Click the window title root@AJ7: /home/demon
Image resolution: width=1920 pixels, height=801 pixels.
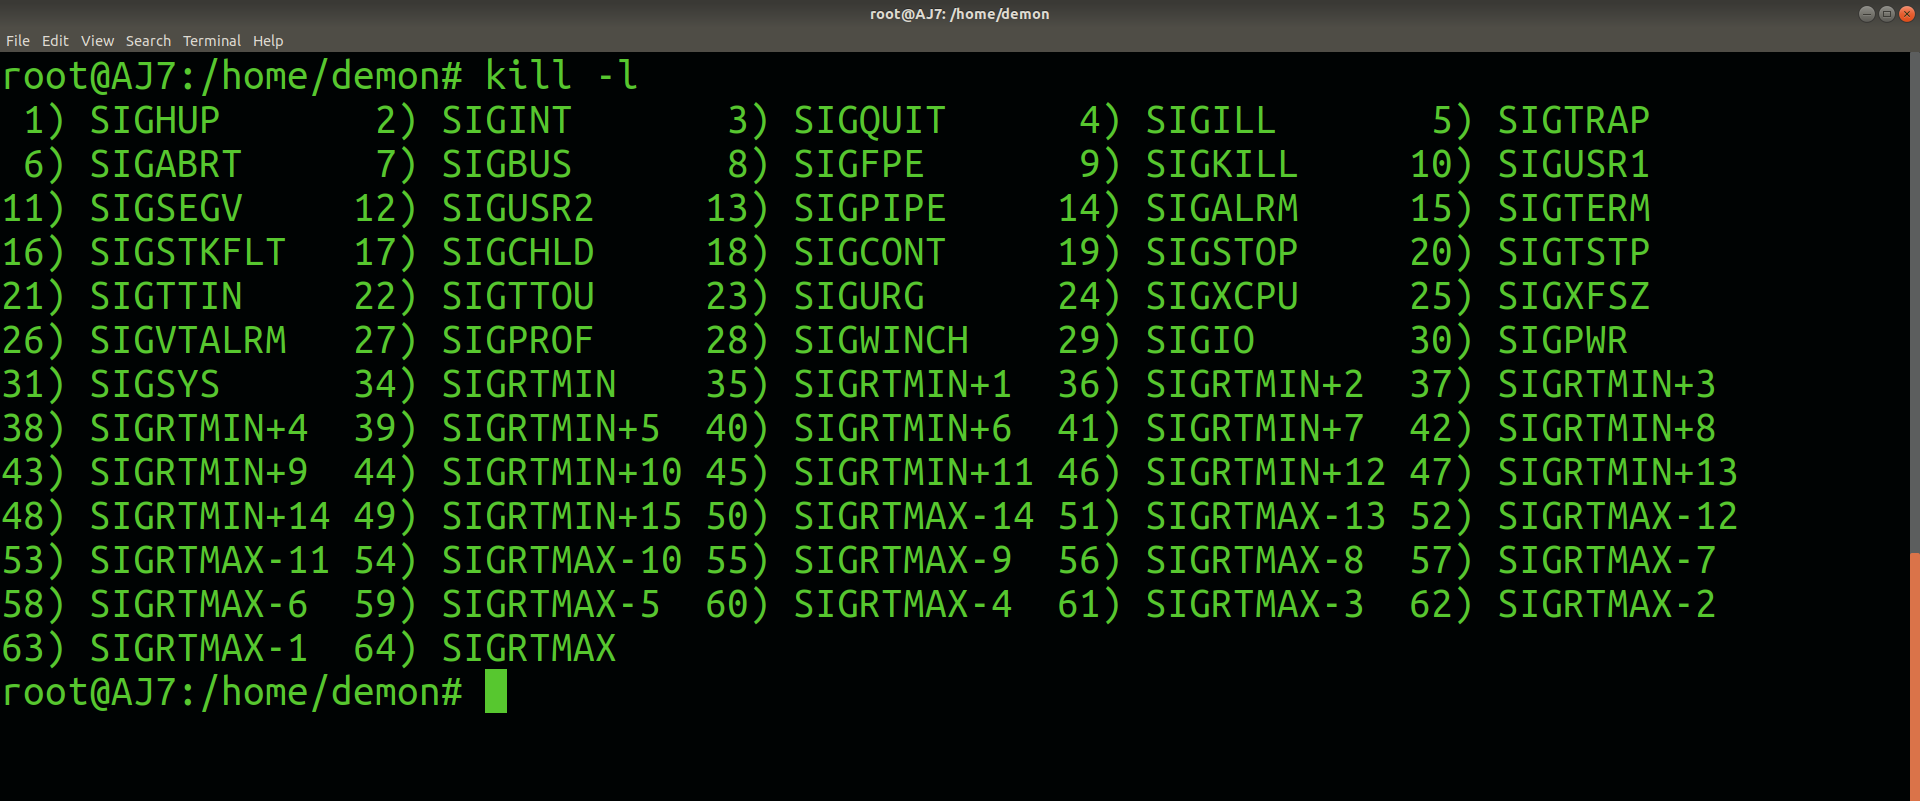(x=960, y=14)
